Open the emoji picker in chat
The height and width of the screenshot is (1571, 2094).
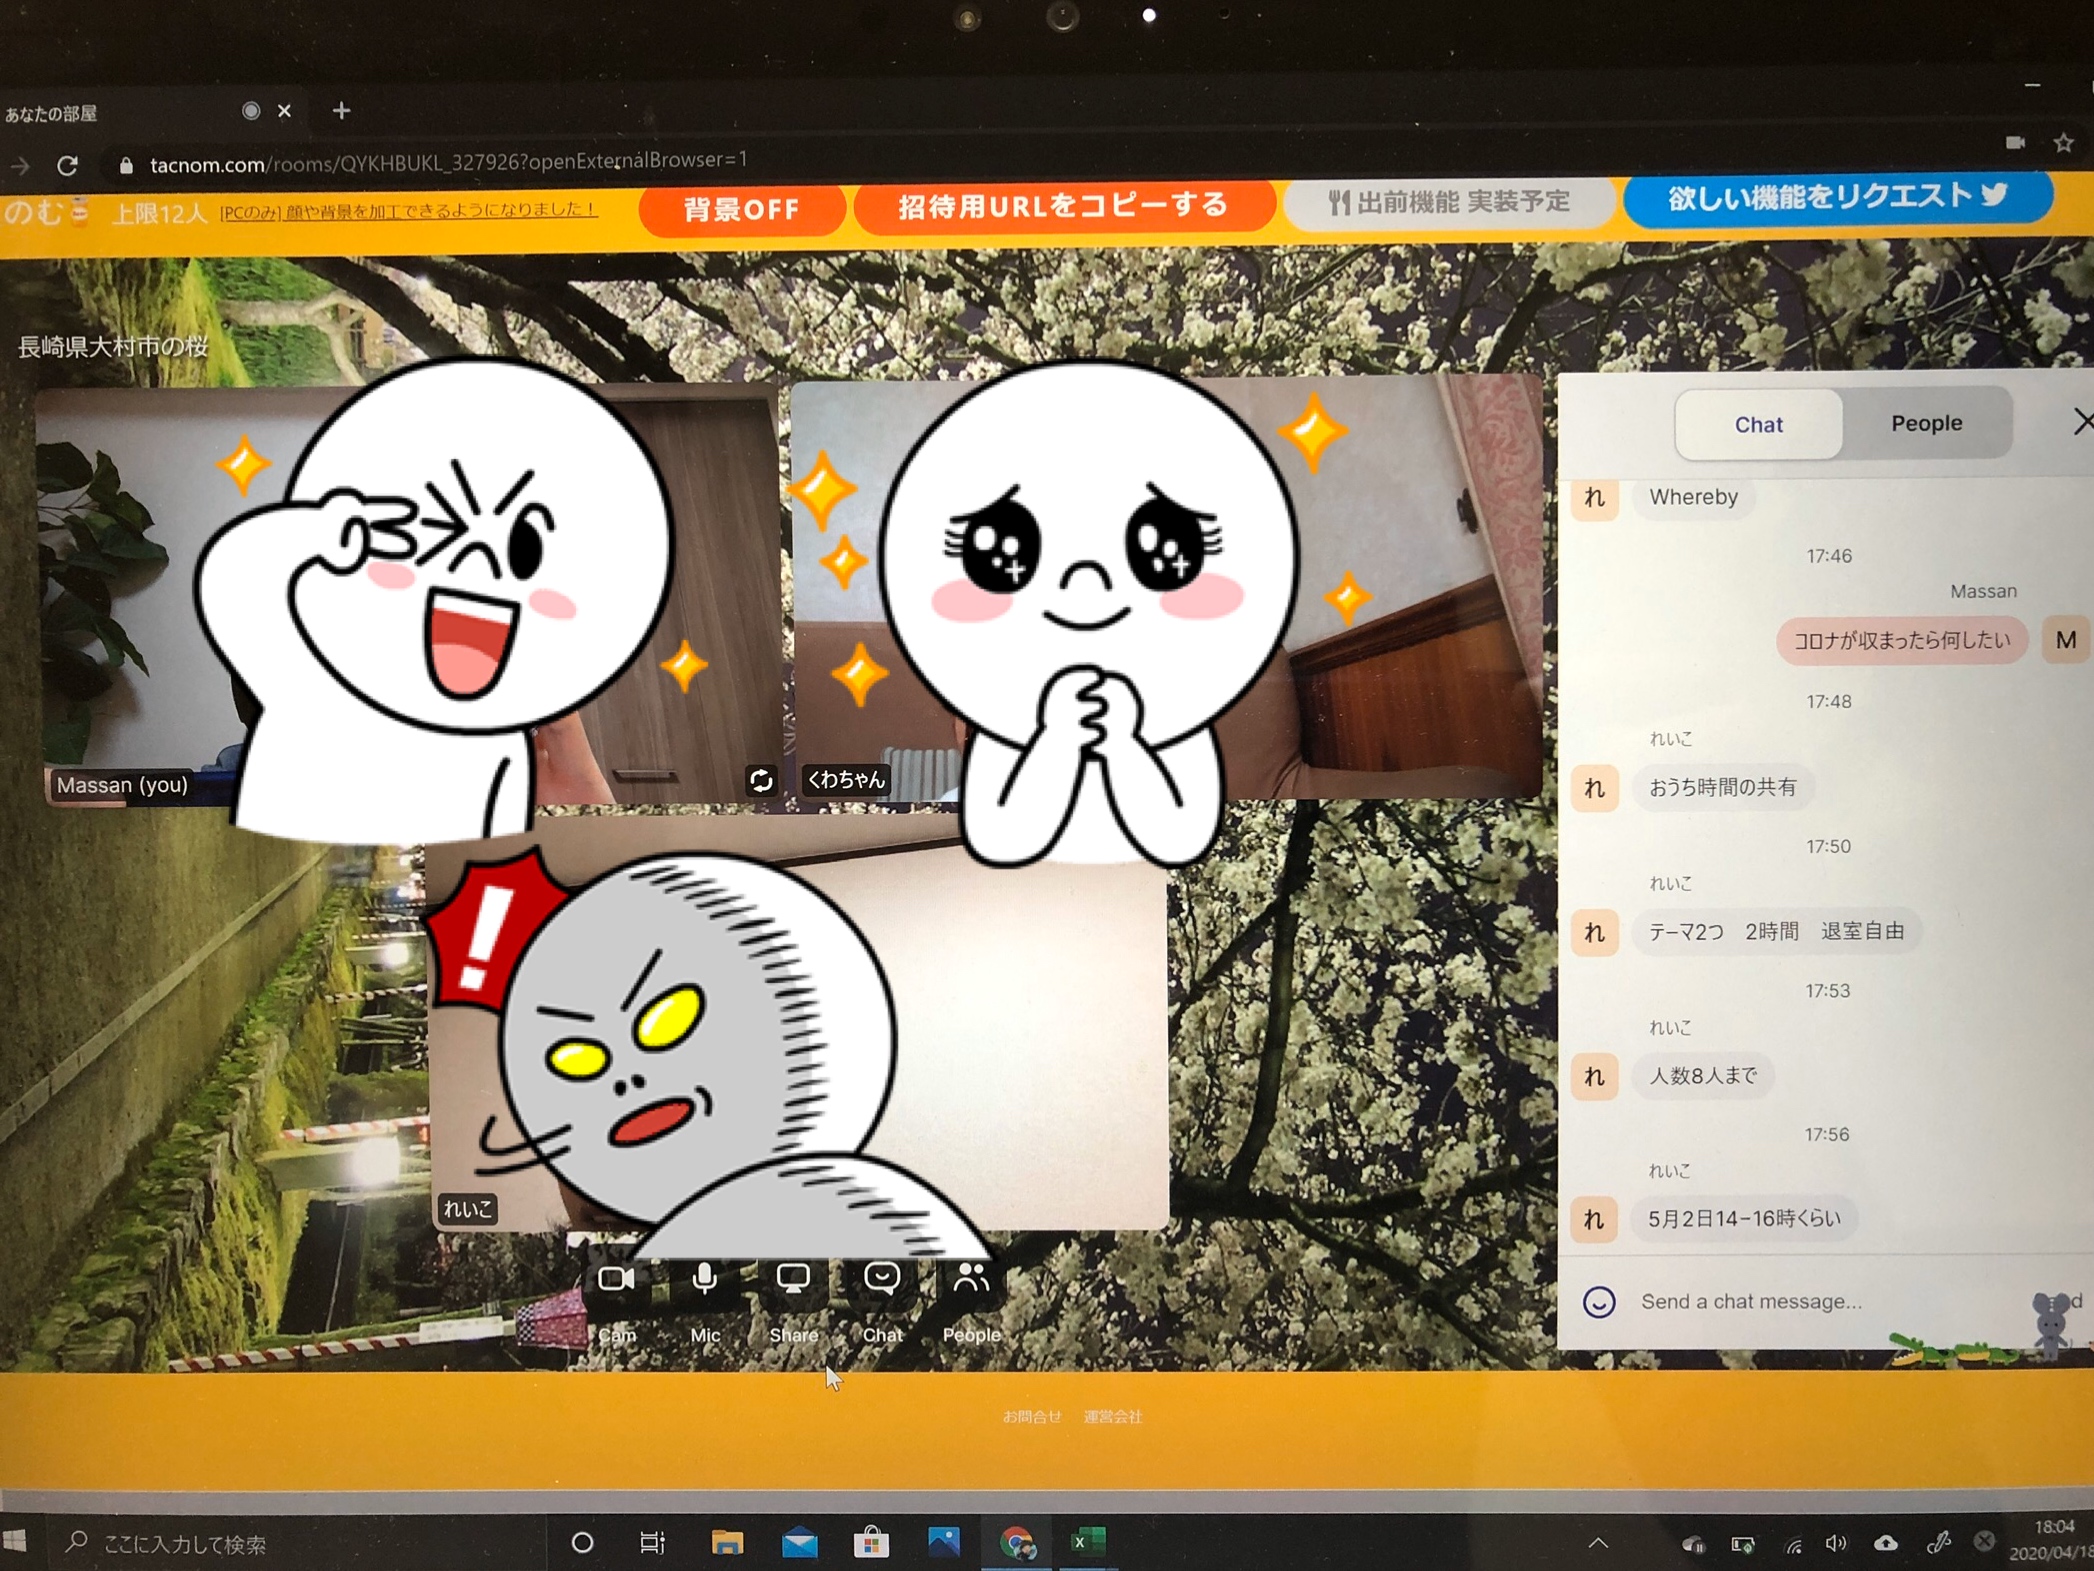[1599, 1301]
